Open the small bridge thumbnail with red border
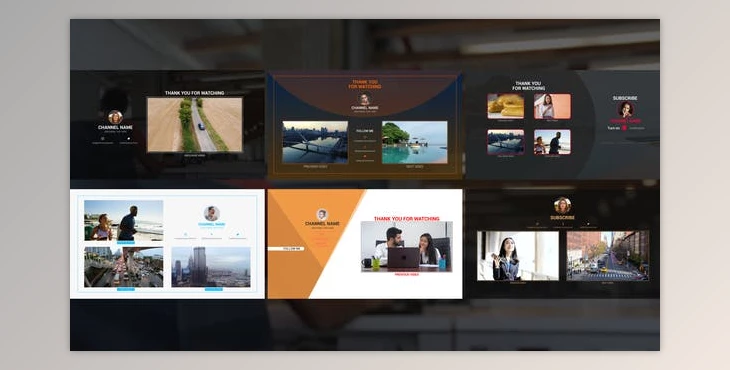 [x=506, y=142]
